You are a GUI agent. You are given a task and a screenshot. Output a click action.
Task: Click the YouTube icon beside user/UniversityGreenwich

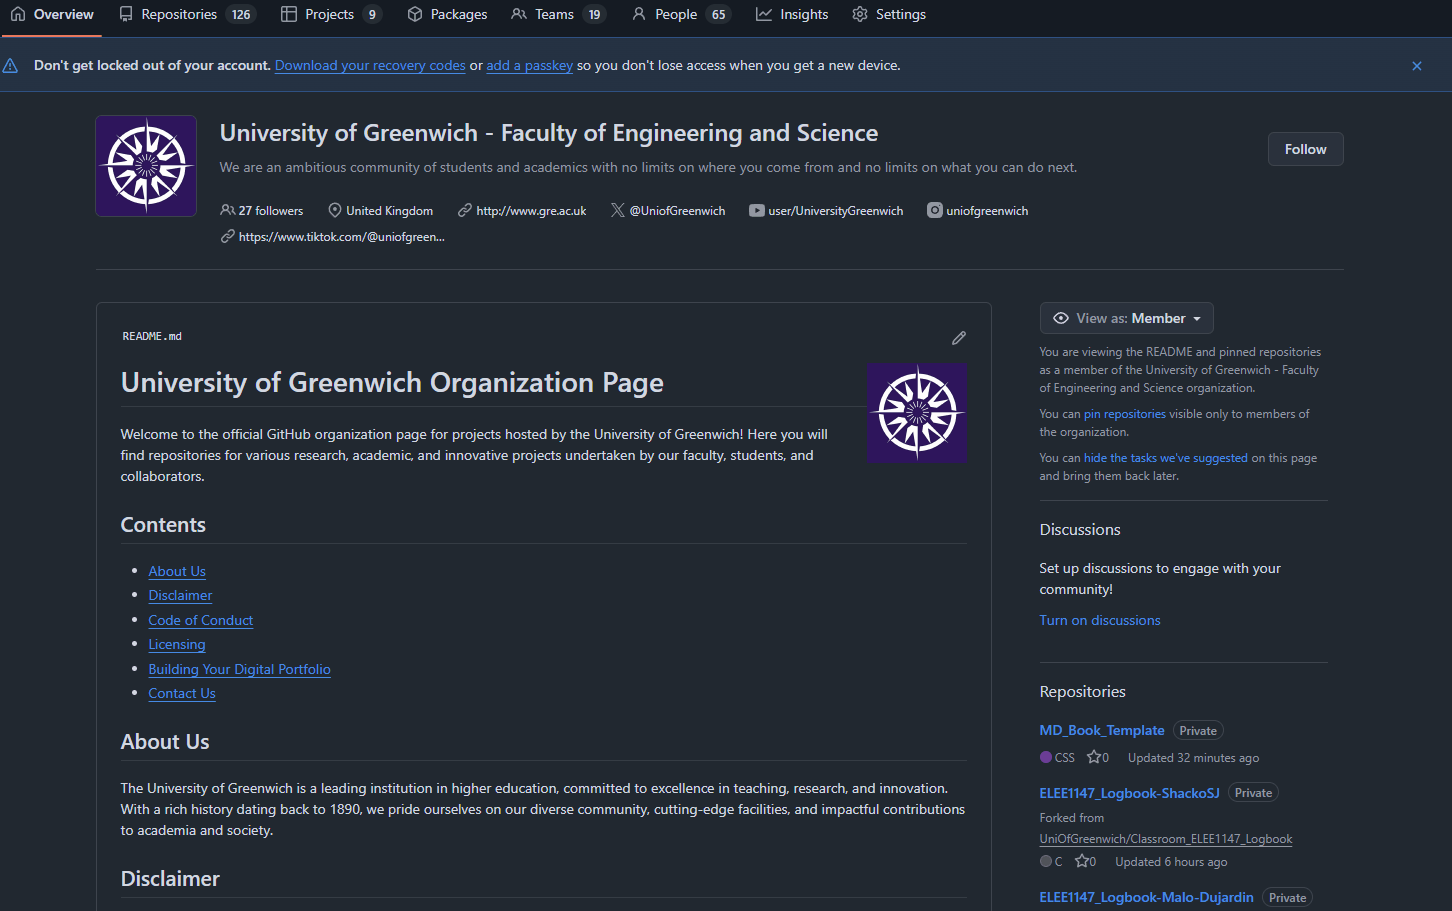point(757,211)
